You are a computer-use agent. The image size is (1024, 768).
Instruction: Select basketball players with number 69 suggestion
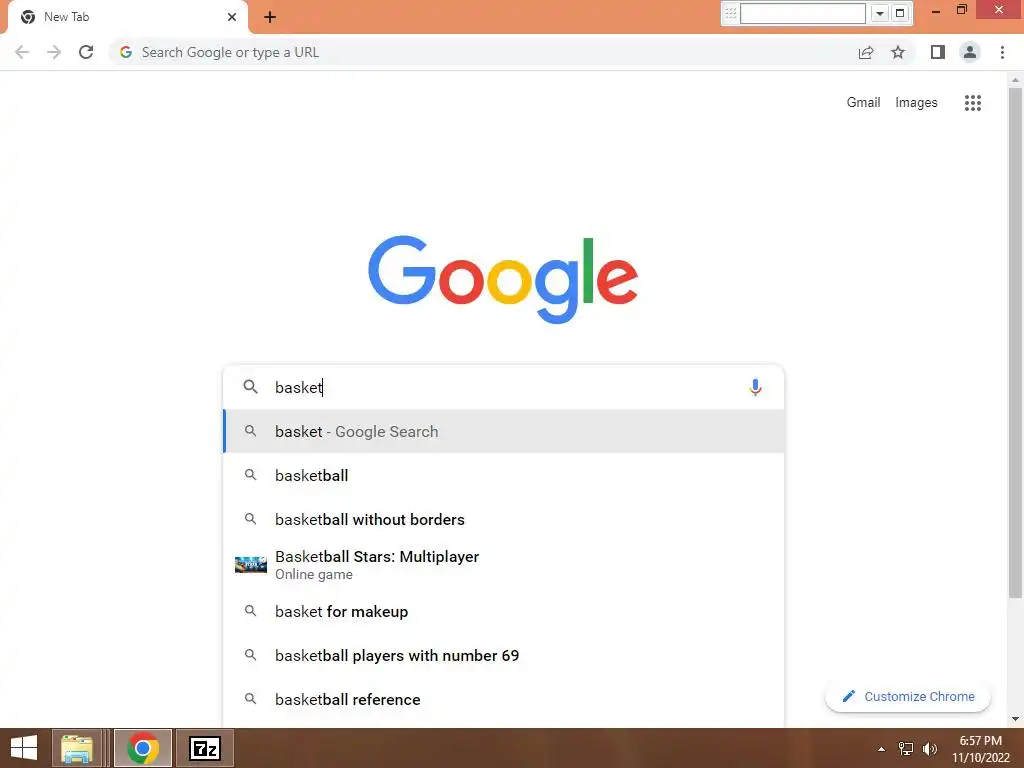[x=503, y=655]
